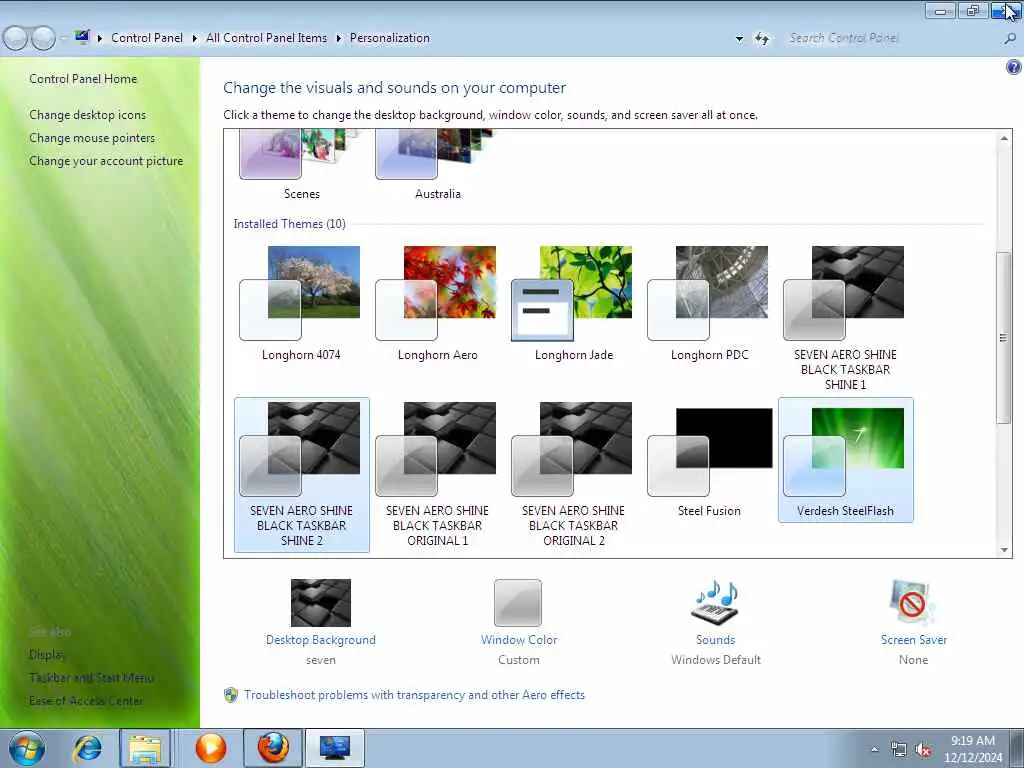Choose the Longhorn Jade theme

(x=573, y=304)
